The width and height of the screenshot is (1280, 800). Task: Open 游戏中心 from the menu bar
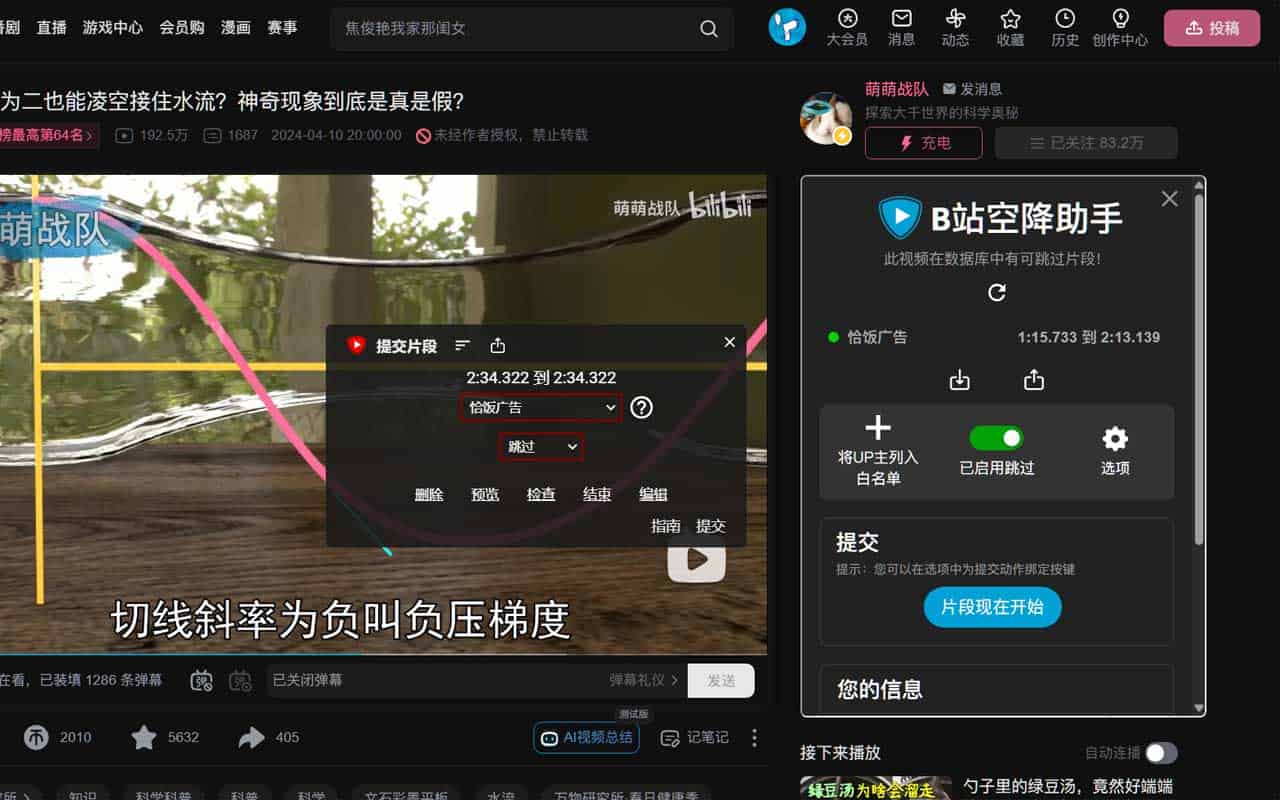click(112, 27)
